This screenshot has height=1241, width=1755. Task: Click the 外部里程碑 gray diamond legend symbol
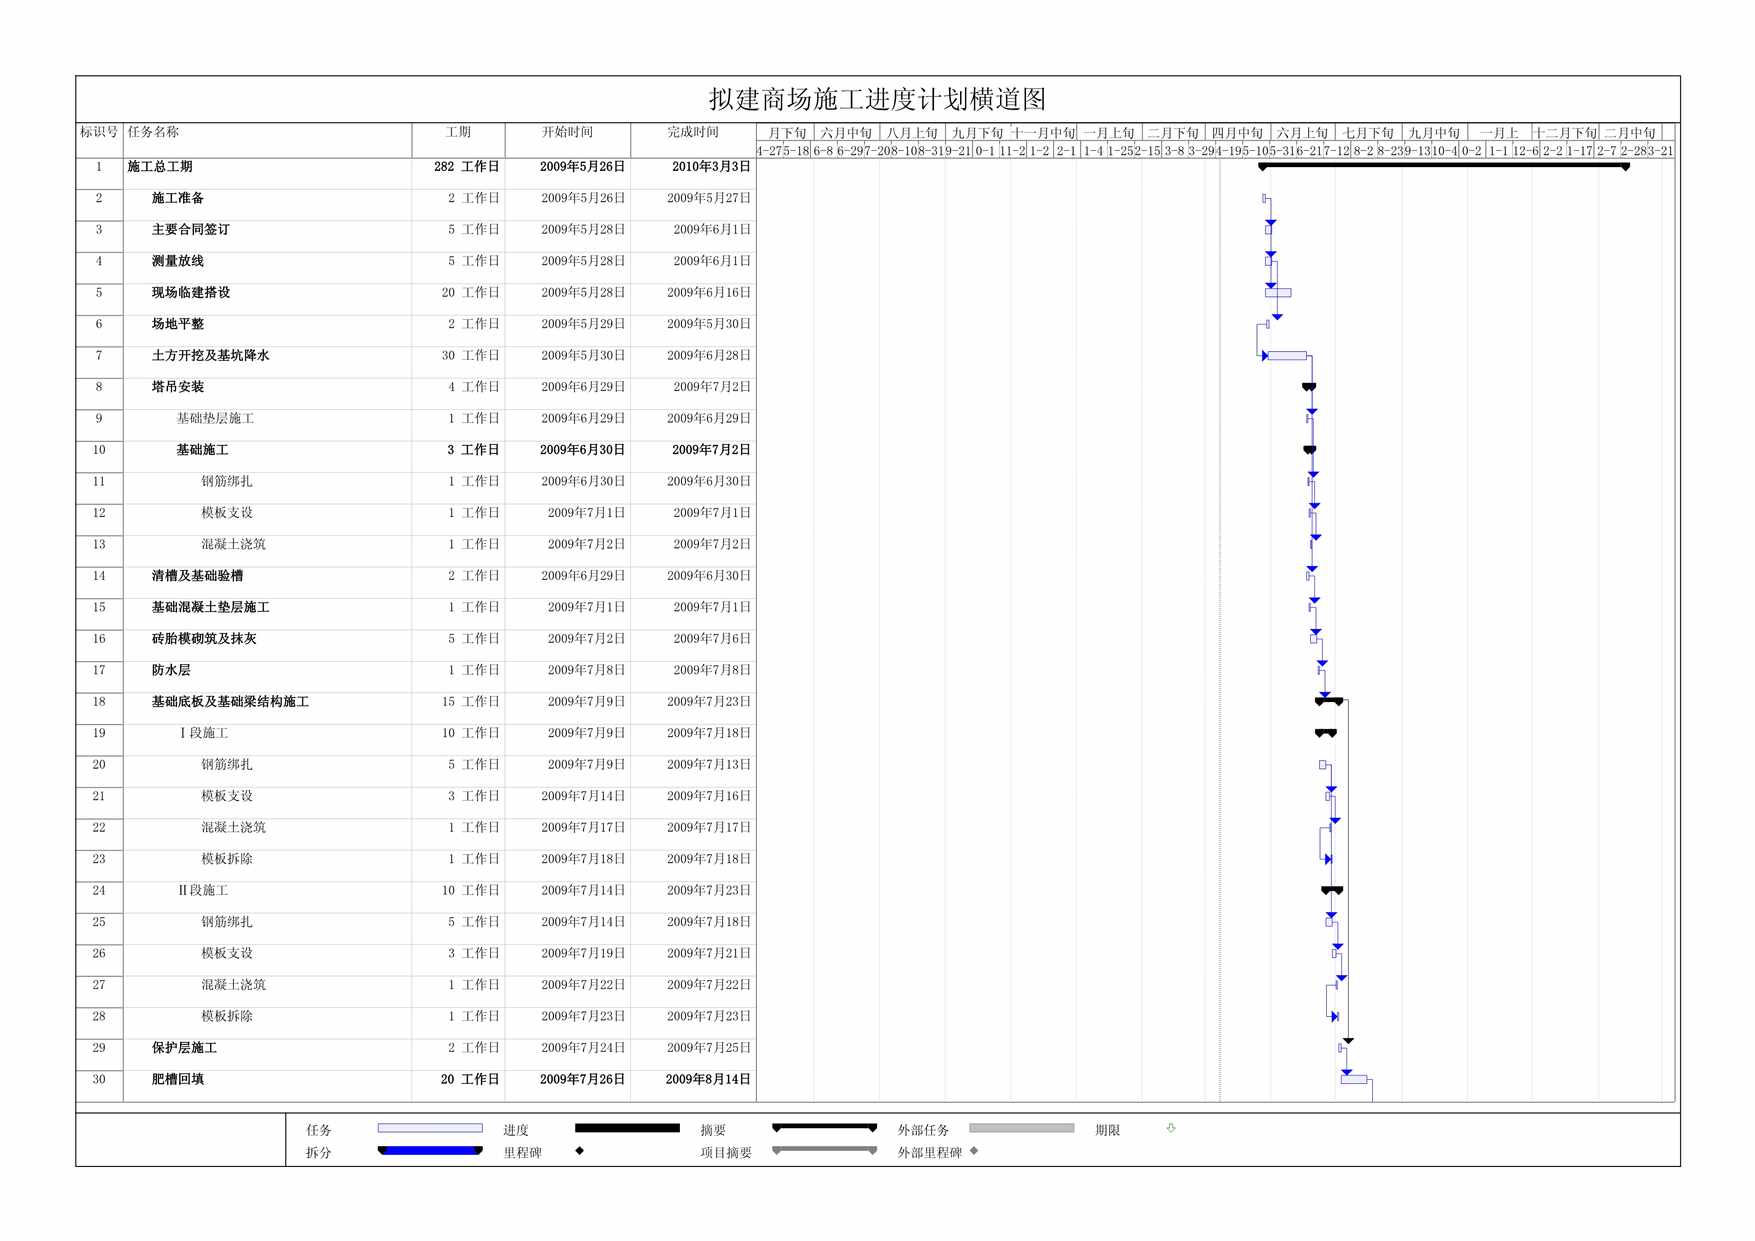click(974, 1151)
